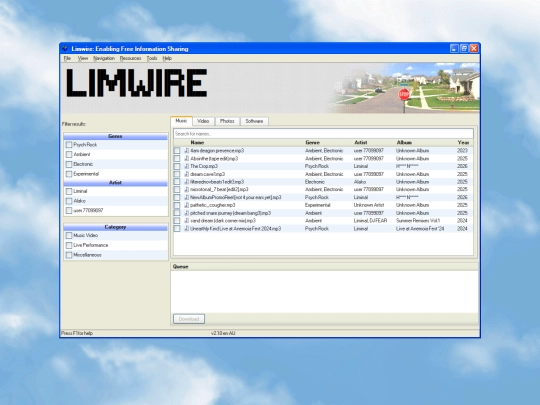
Task: Check the Live Performance category box
Action: 69,245
